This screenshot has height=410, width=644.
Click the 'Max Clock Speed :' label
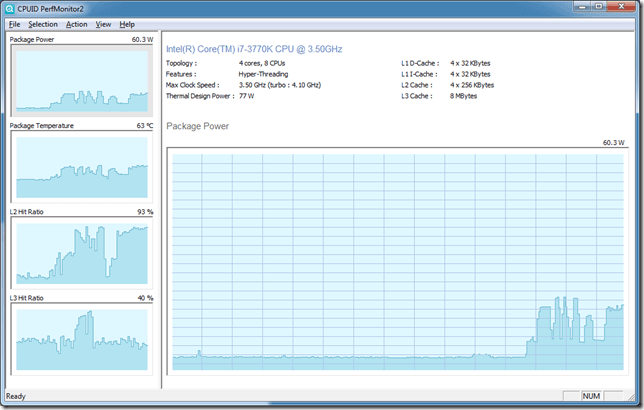coord(192,85)
